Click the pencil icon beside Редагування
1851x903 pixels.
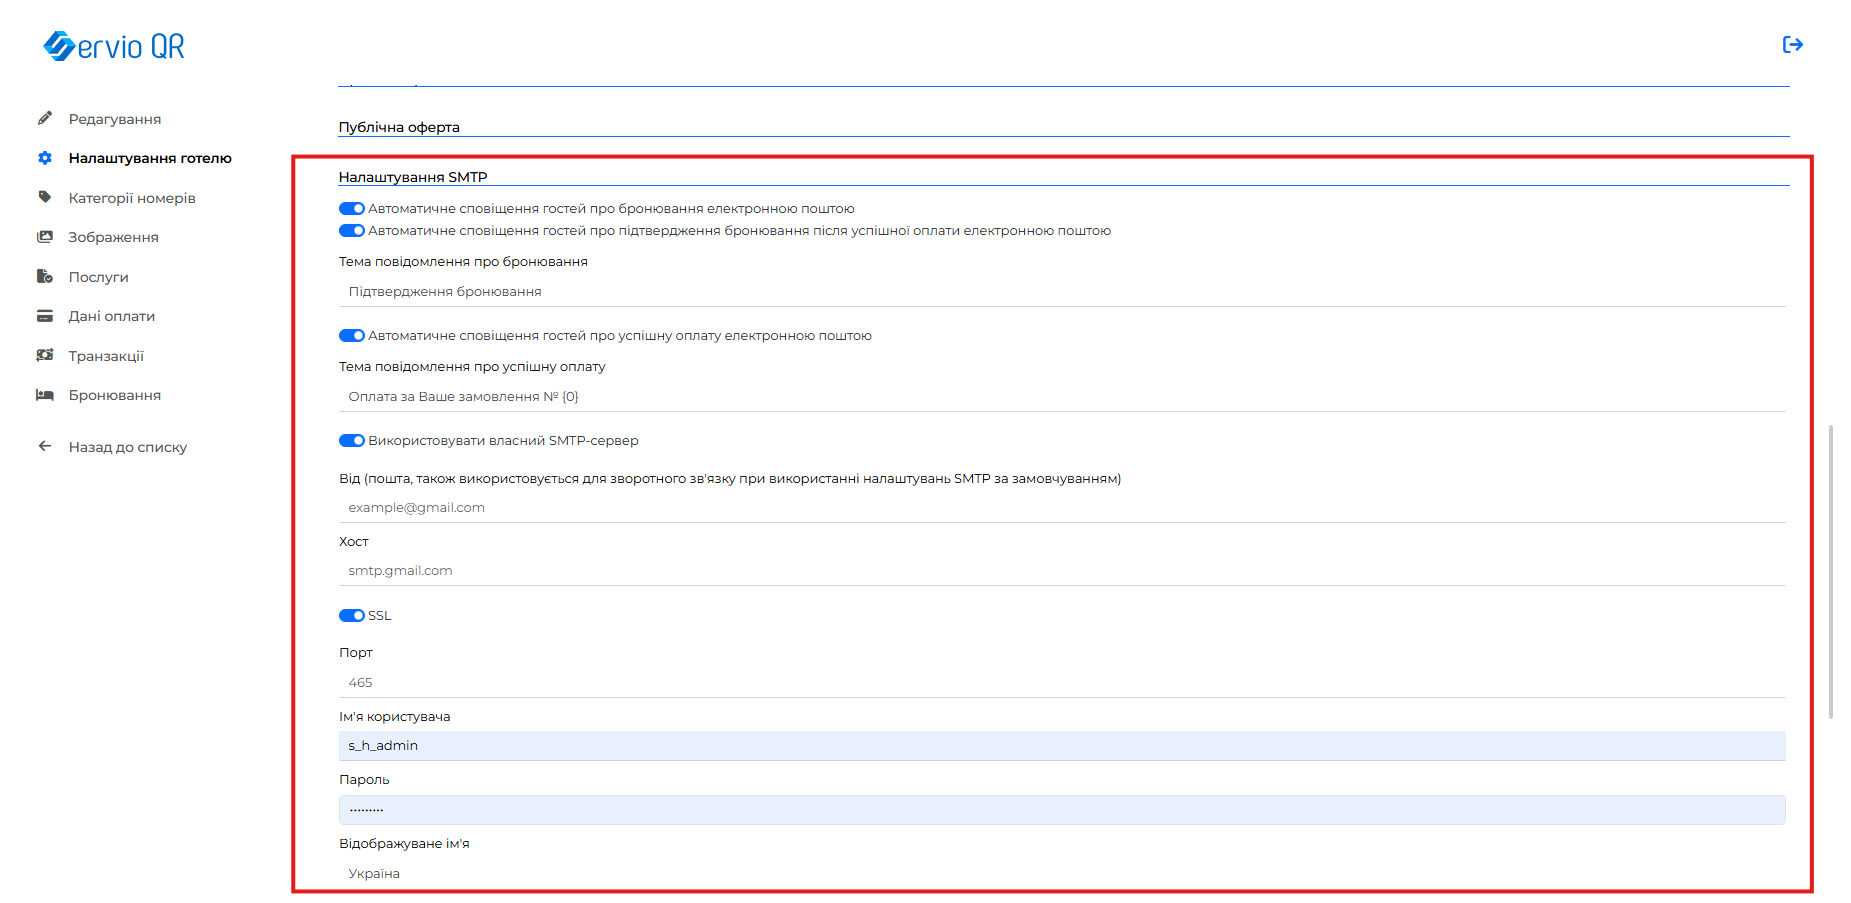tap(45, 119)
